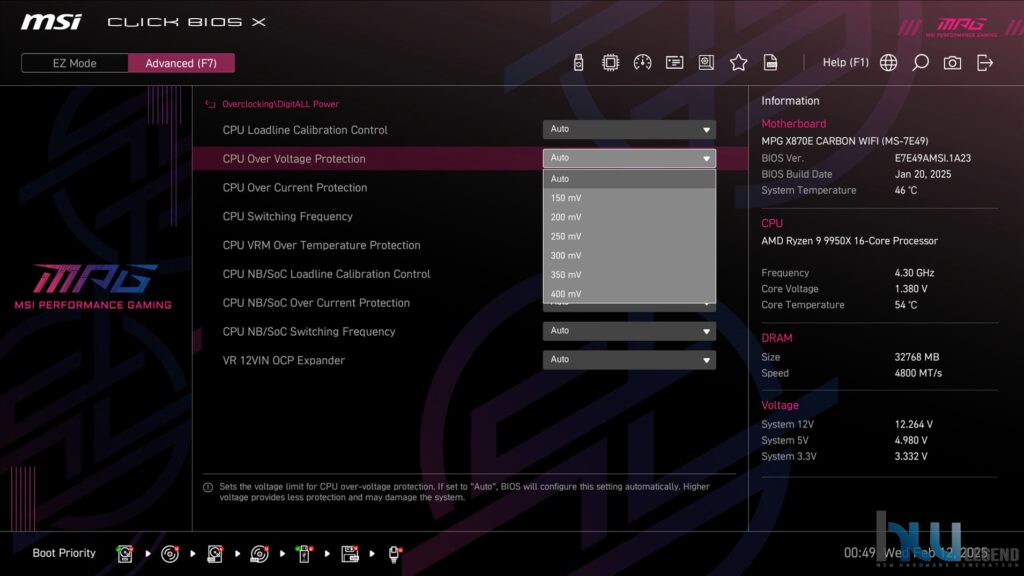The height and width of the screenshot is (576, 1024).
Task: Select the USB hard disk boot priority icon
Action: point(215,554)
